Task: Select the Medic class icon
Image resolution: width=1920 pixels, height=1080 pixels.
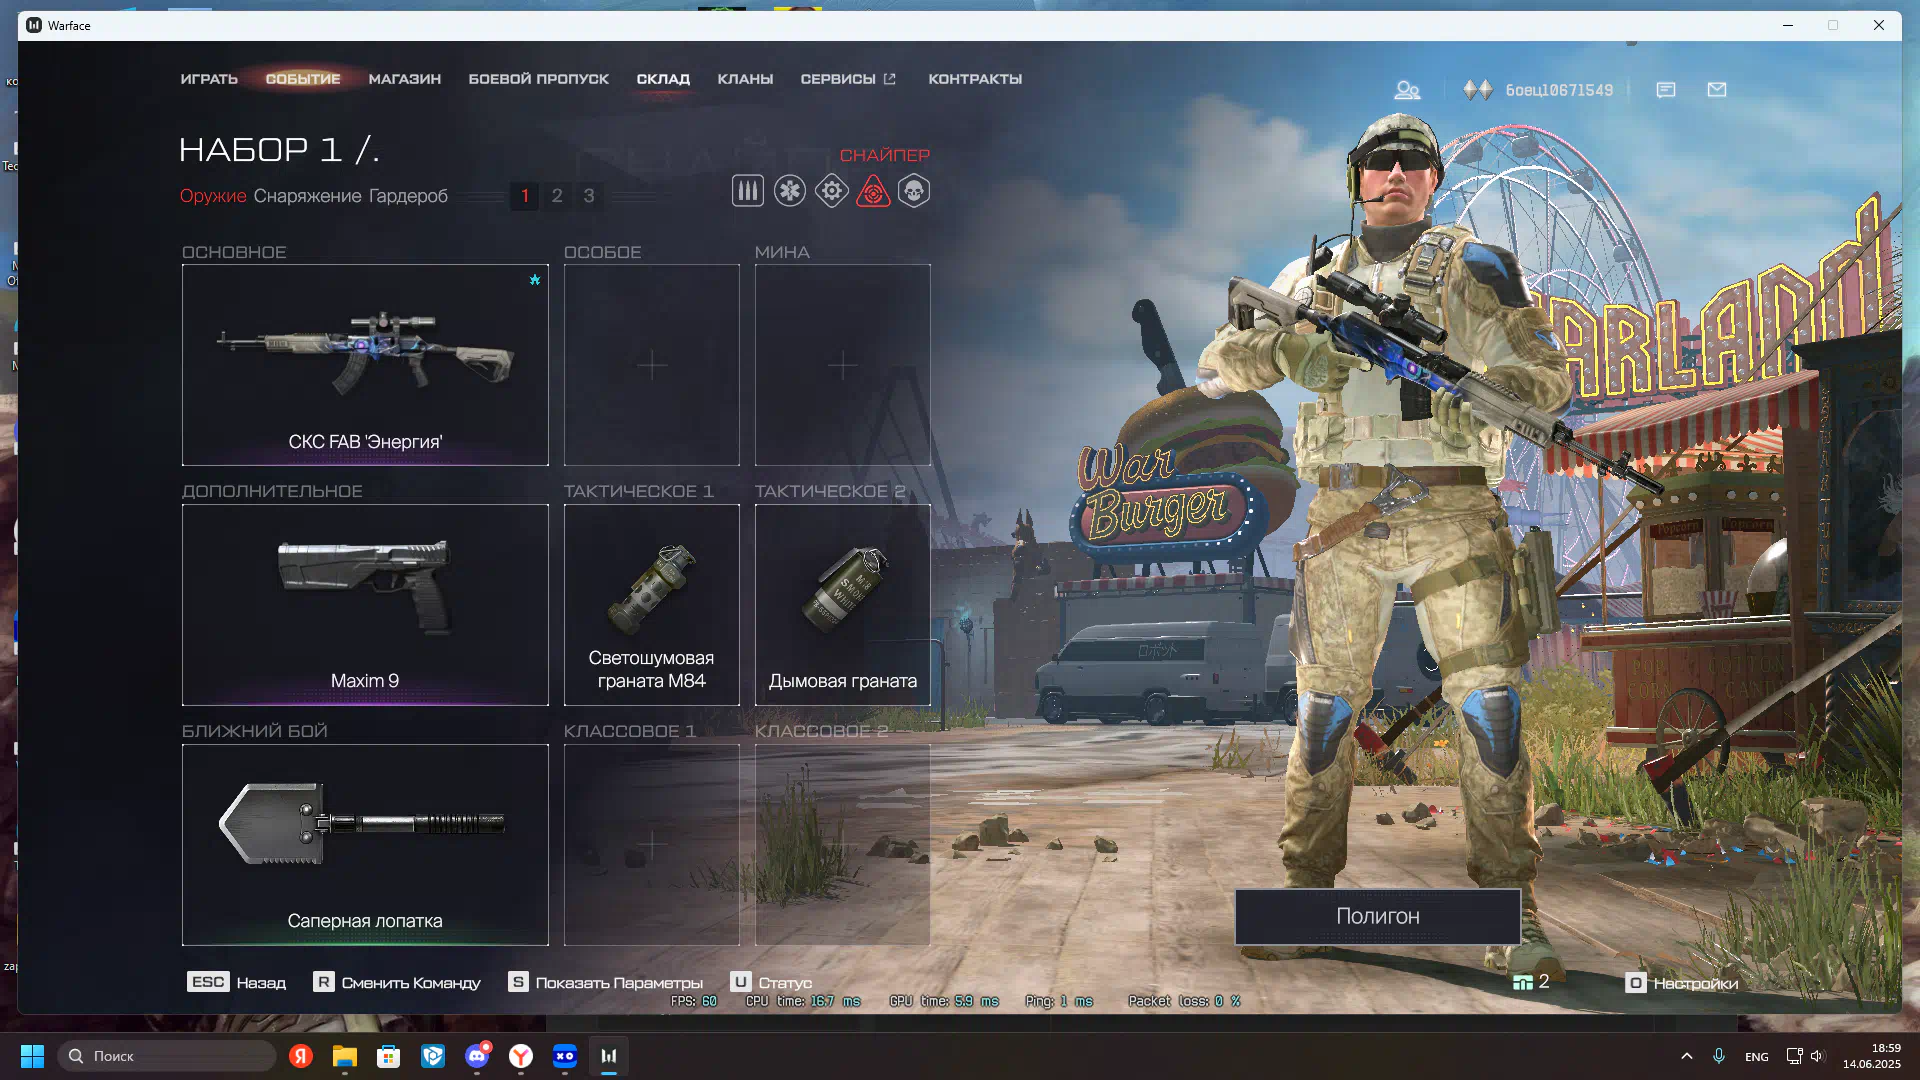Action: point(789,191)
